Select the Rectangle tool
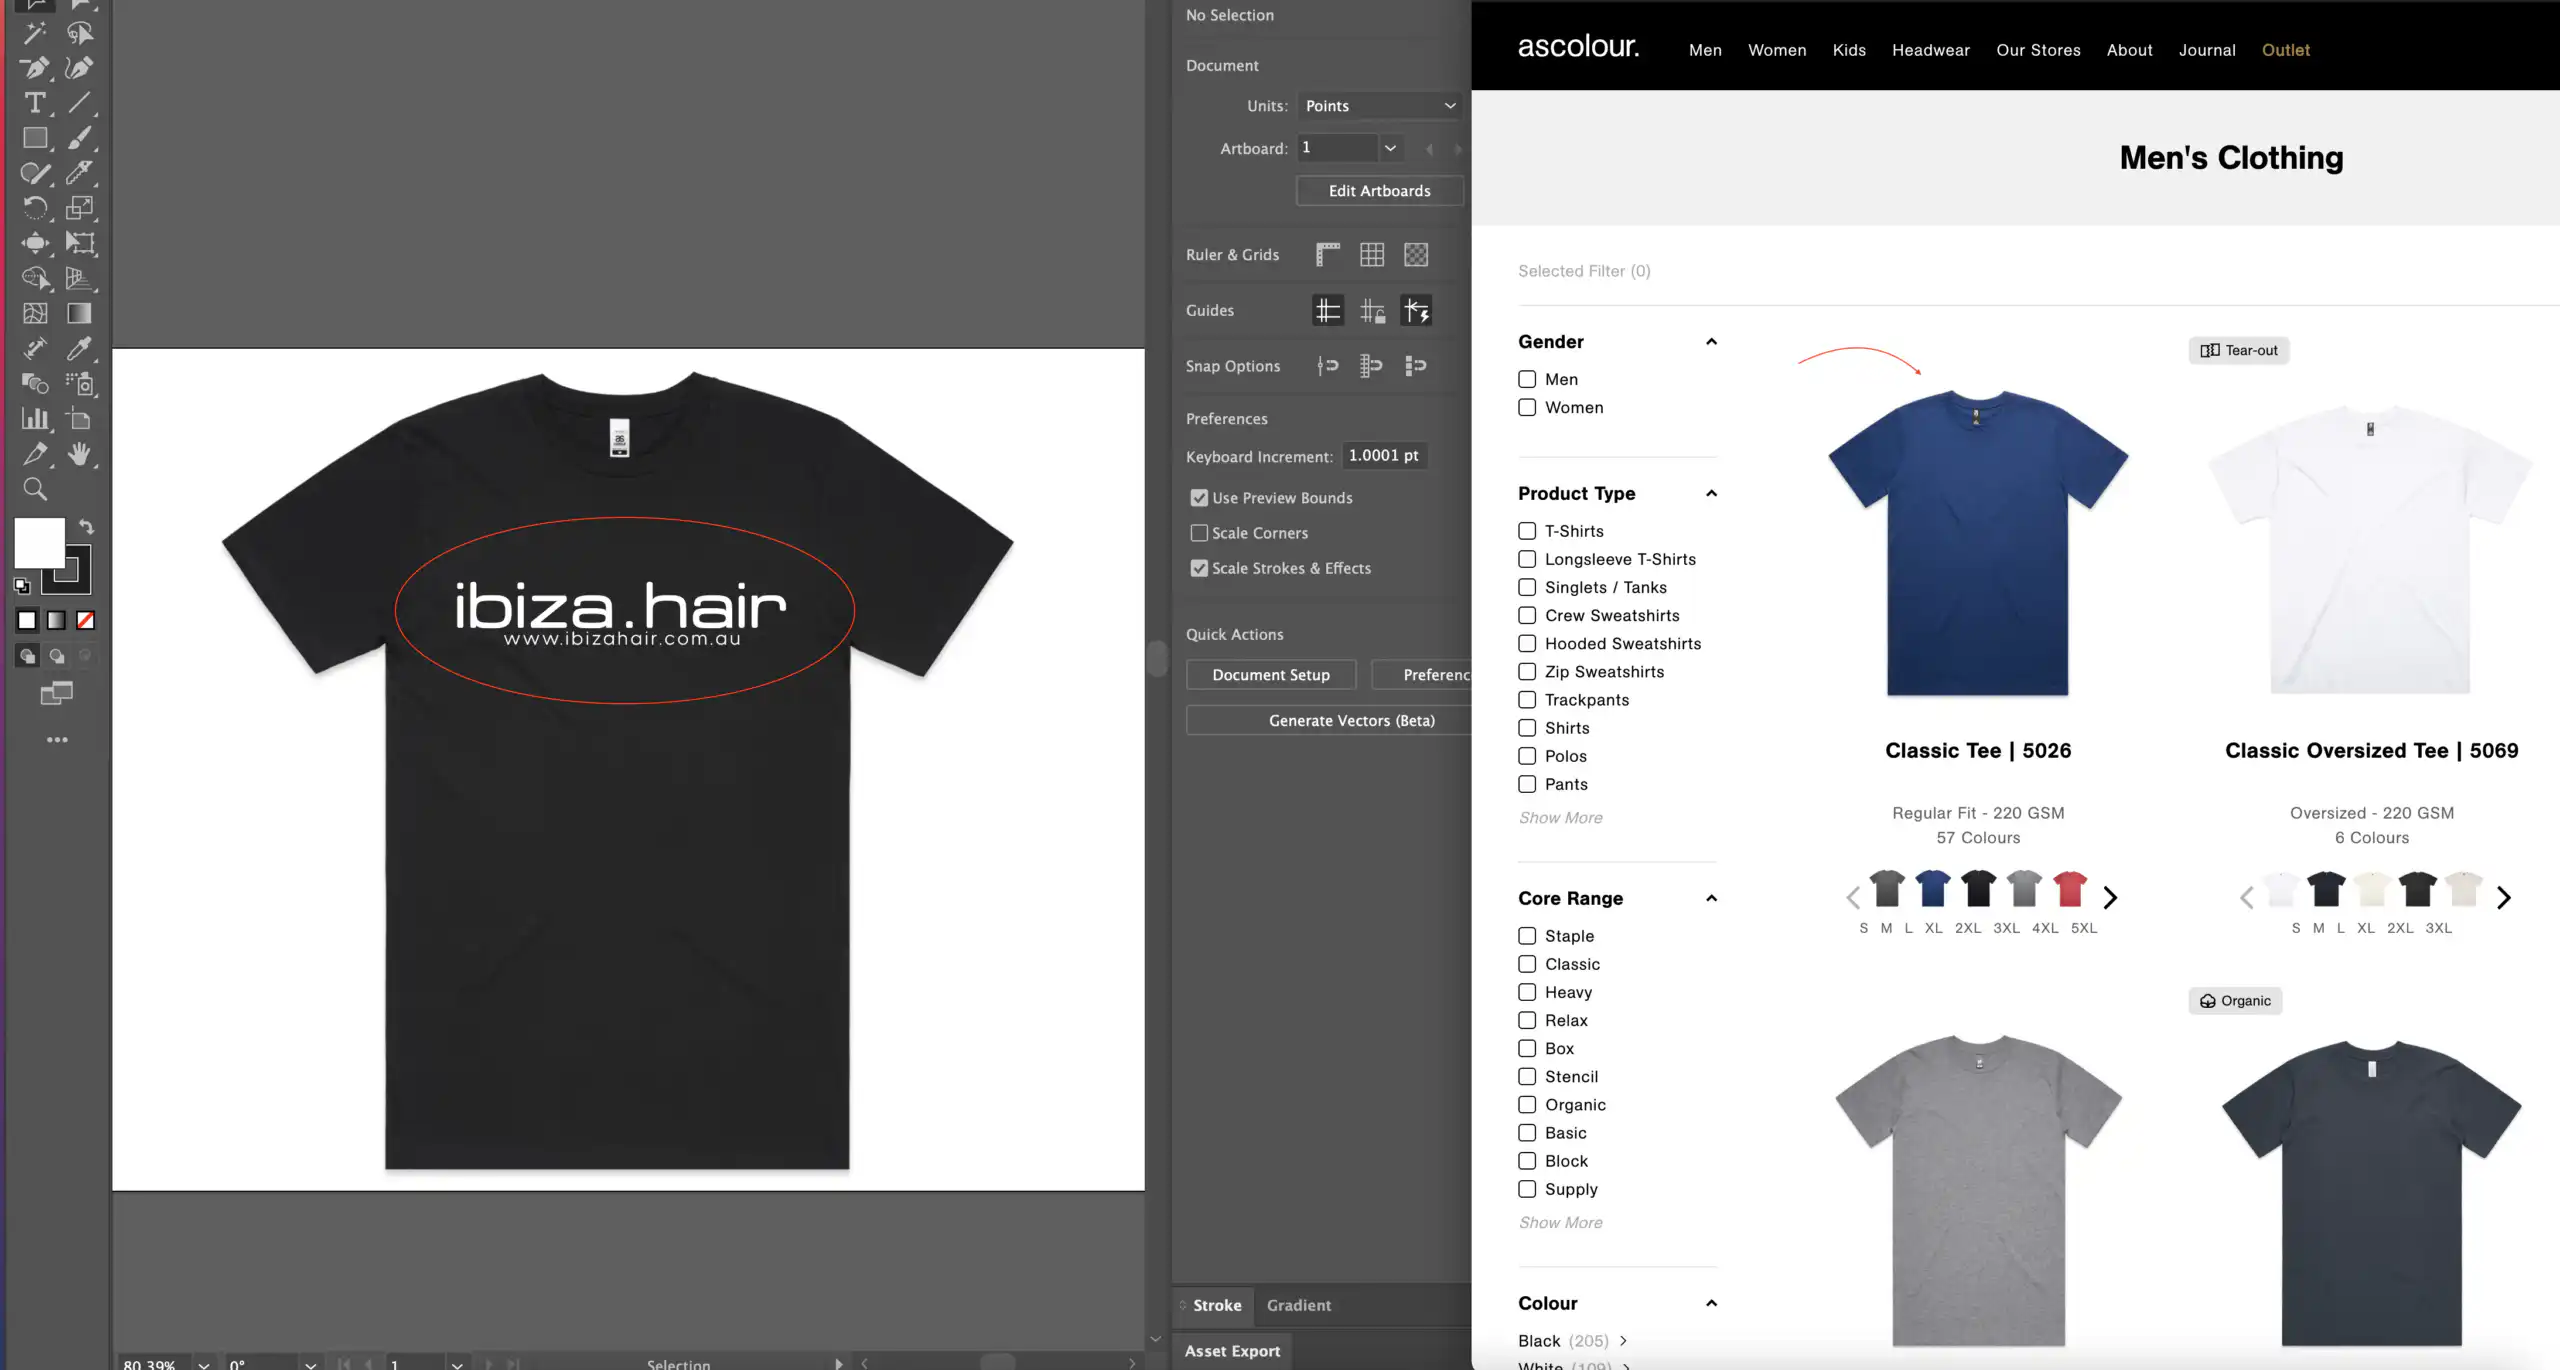The image size is (2560, 1370). [35, 138]
